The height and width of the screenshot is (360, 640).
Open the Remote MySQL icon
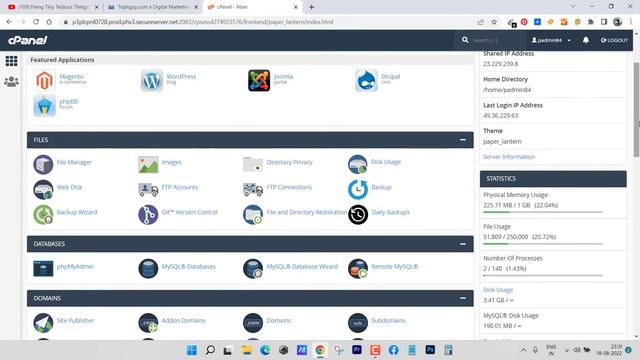358,269
